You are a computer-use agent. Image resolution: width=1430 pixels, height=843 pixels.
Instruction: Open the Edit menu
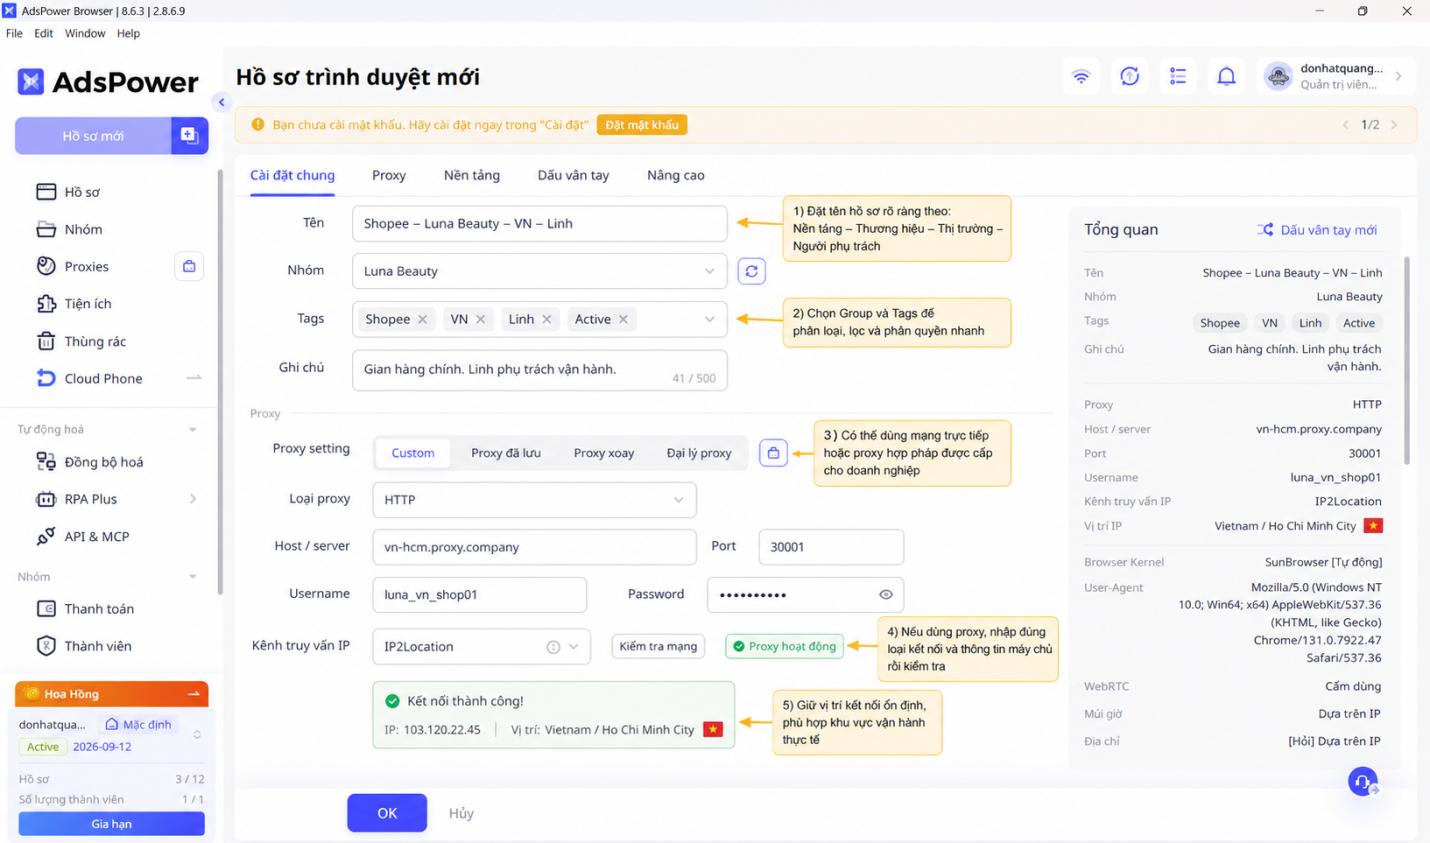pyautogui.click(x=43, y=33)
